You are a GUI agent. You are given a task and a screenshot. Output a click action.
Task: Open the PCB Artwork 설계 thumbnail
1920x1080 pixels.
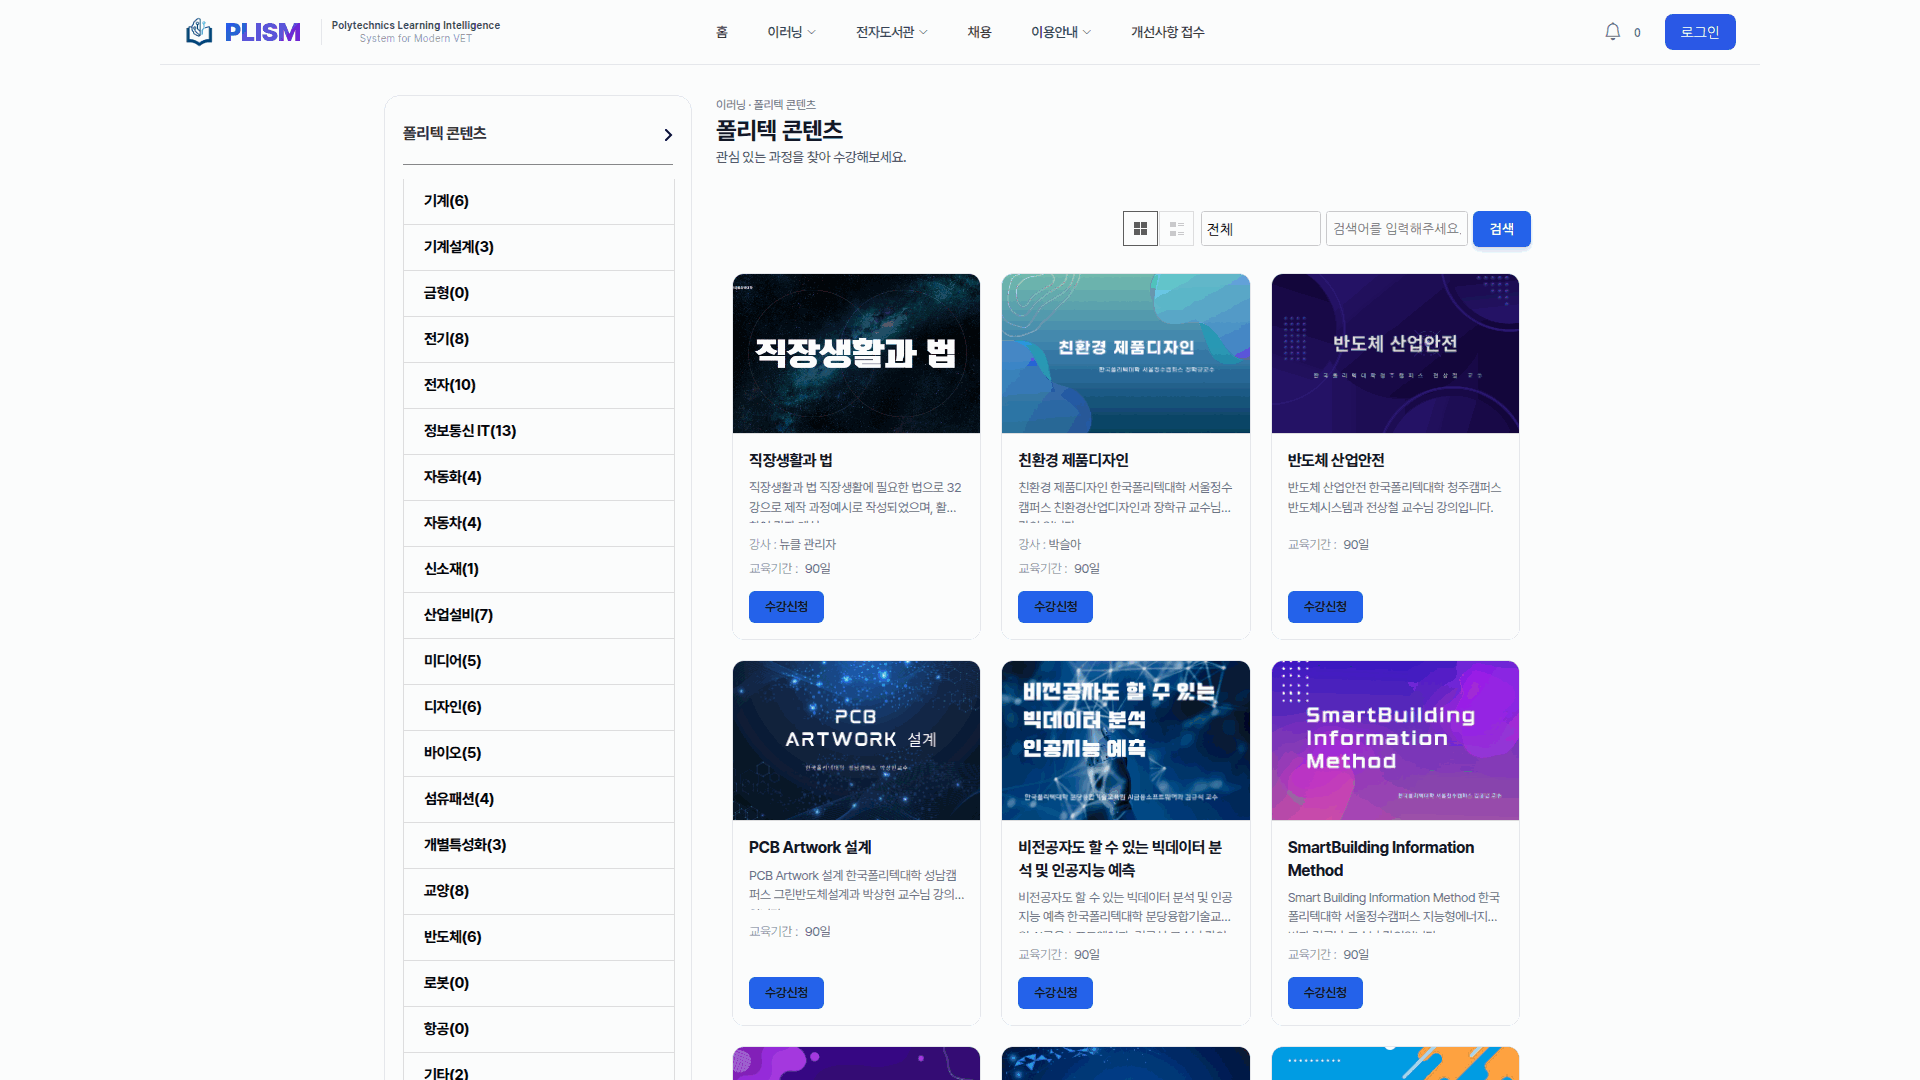(x=856, y=740)
